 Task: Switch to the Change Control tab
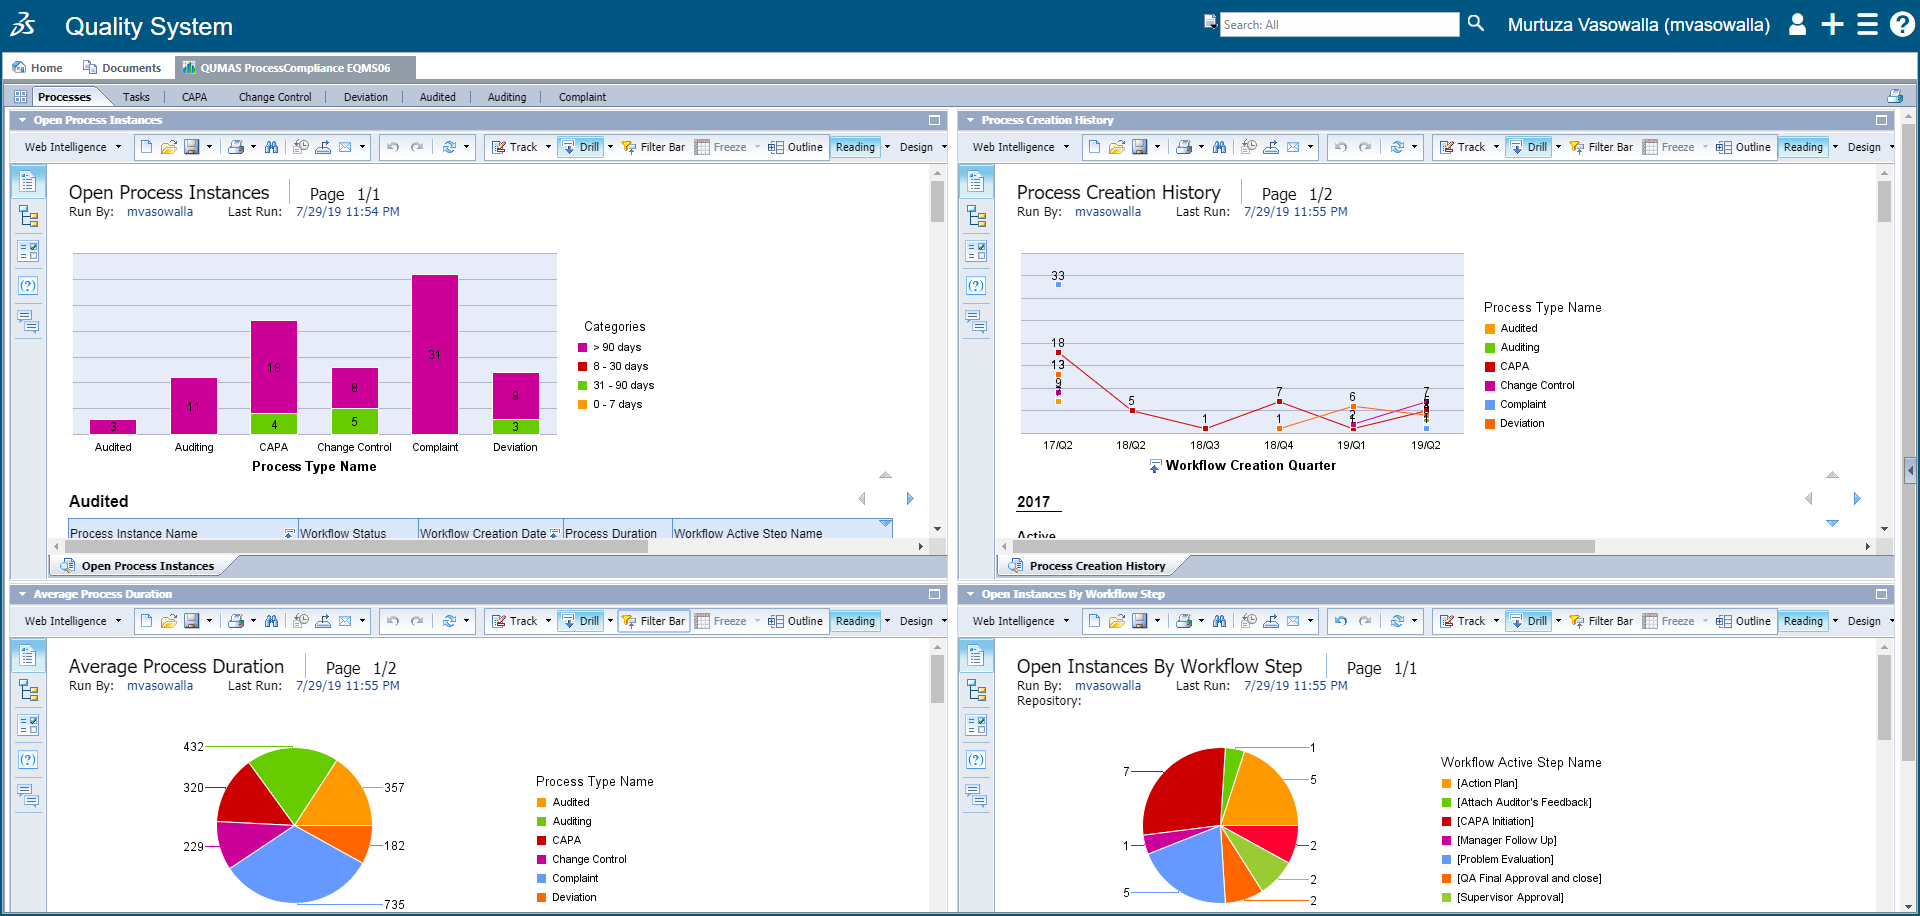275,97
